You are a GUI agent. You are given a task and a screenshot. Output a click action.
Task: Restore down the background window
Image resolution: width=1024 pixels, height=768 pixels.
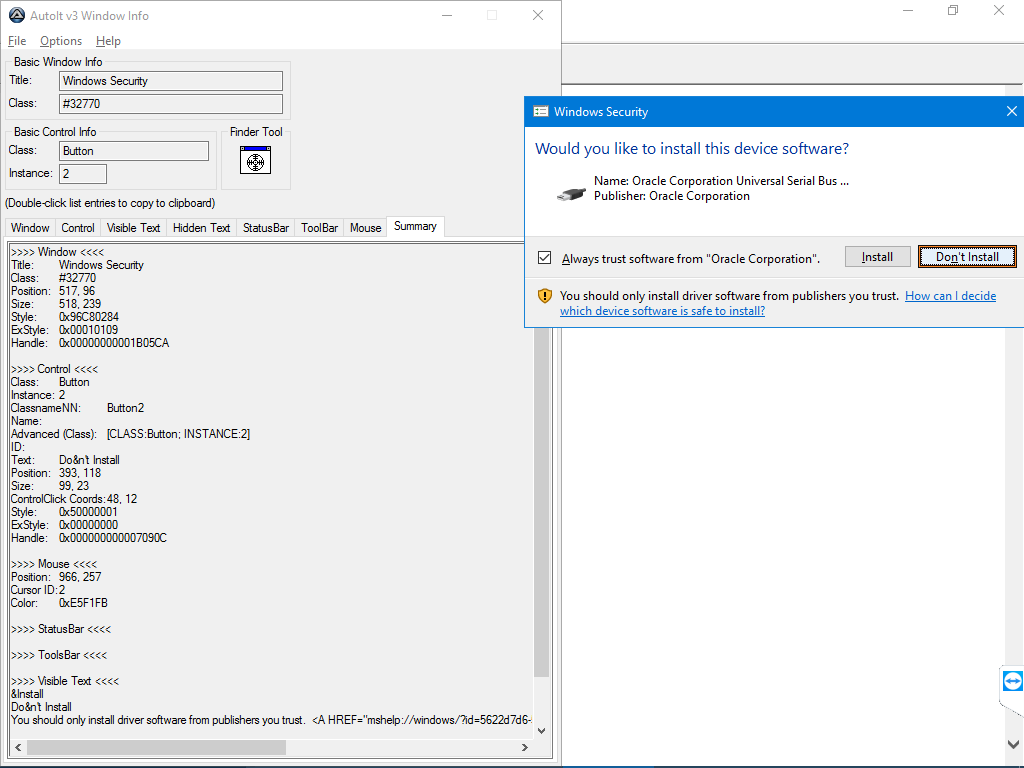[x=953, y=10]
